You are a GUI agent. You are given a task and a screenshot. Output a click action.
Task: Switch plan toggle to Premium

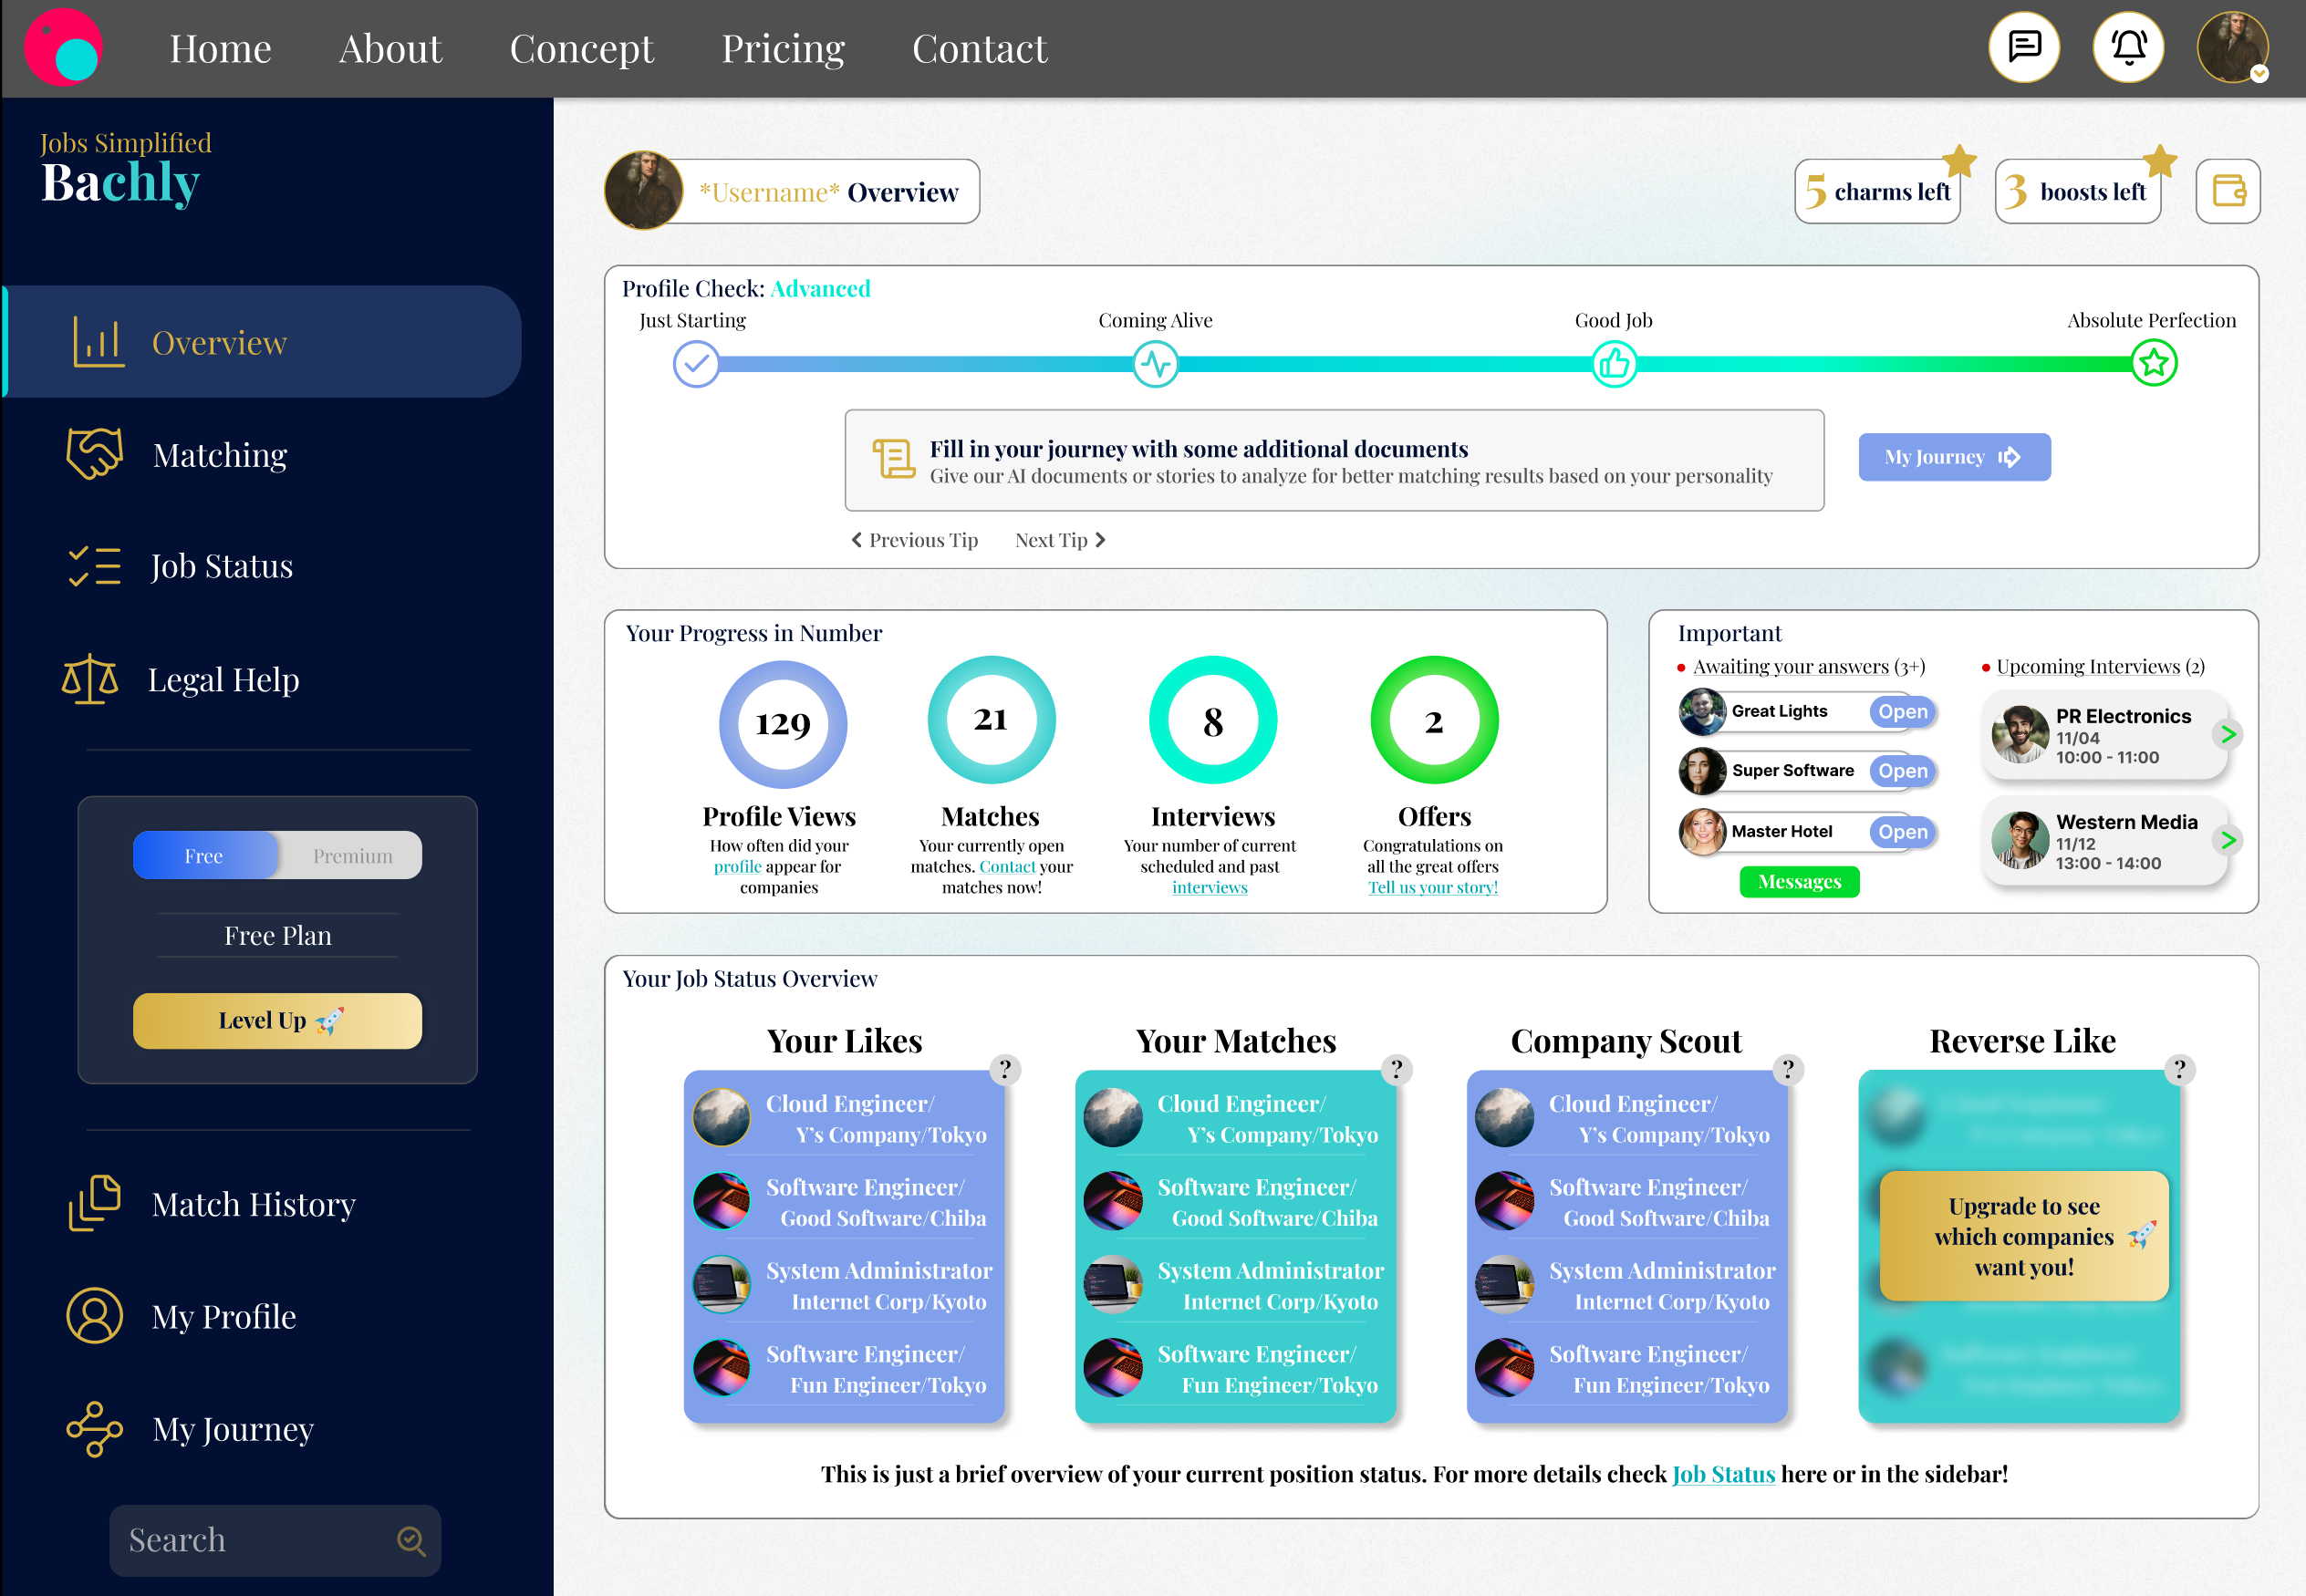tap(352, 856)
